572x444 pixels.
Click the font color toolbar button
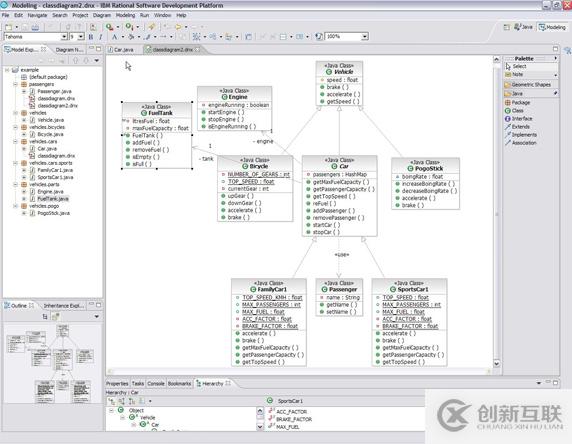pyautogui.click(x=115, y=37)
